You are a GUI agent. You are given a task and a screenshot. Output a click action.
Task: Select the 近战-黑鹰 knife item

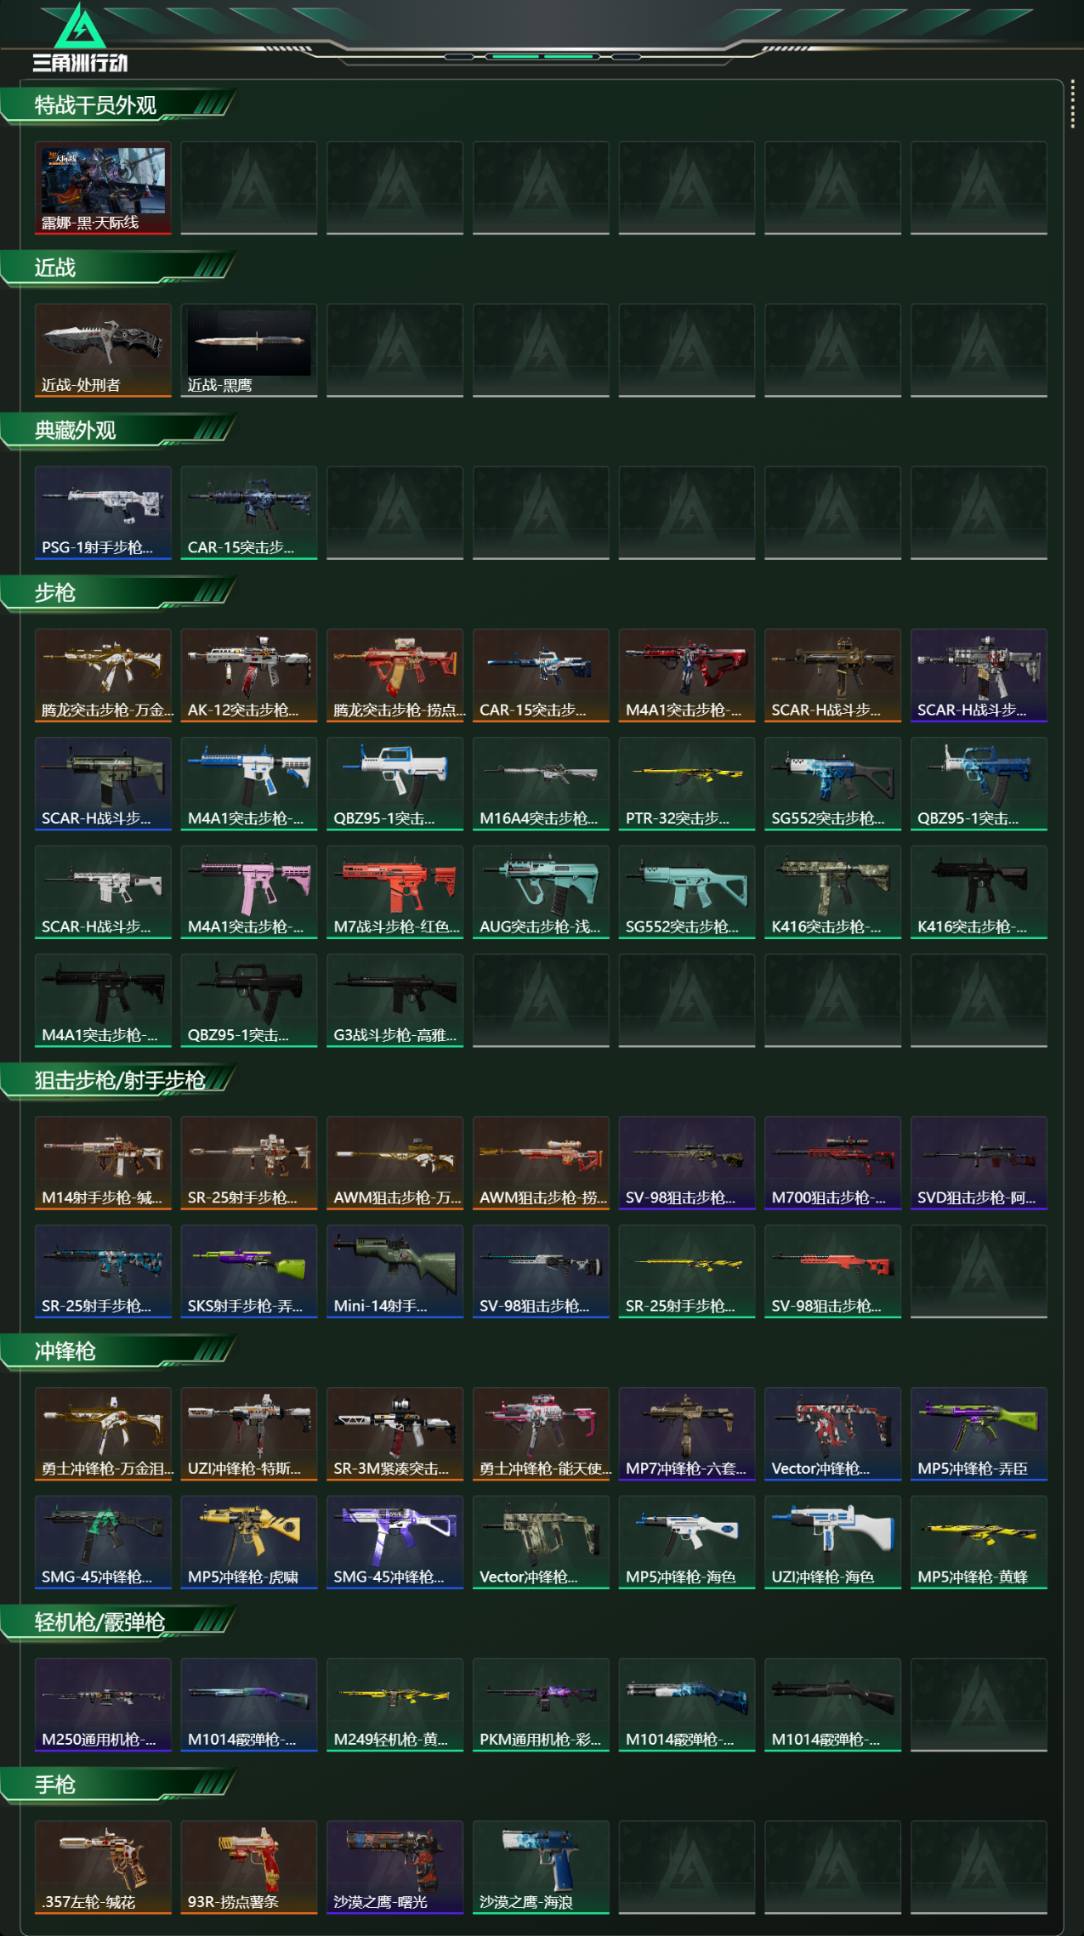(249, 351)
